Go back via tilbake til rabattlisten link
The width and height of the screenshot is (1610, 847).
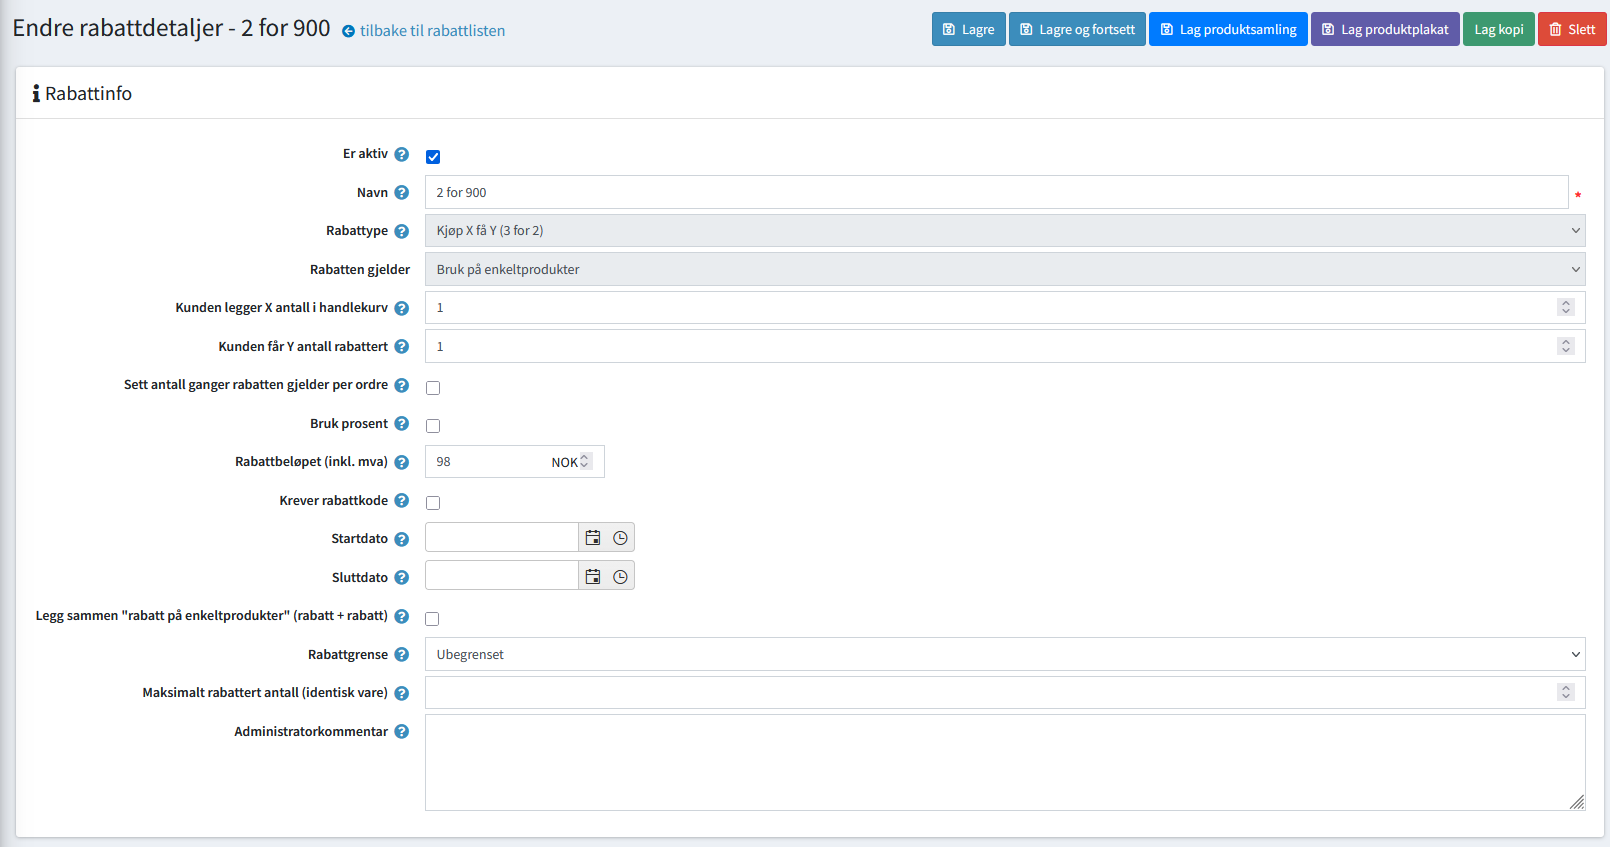coord(431,31)
